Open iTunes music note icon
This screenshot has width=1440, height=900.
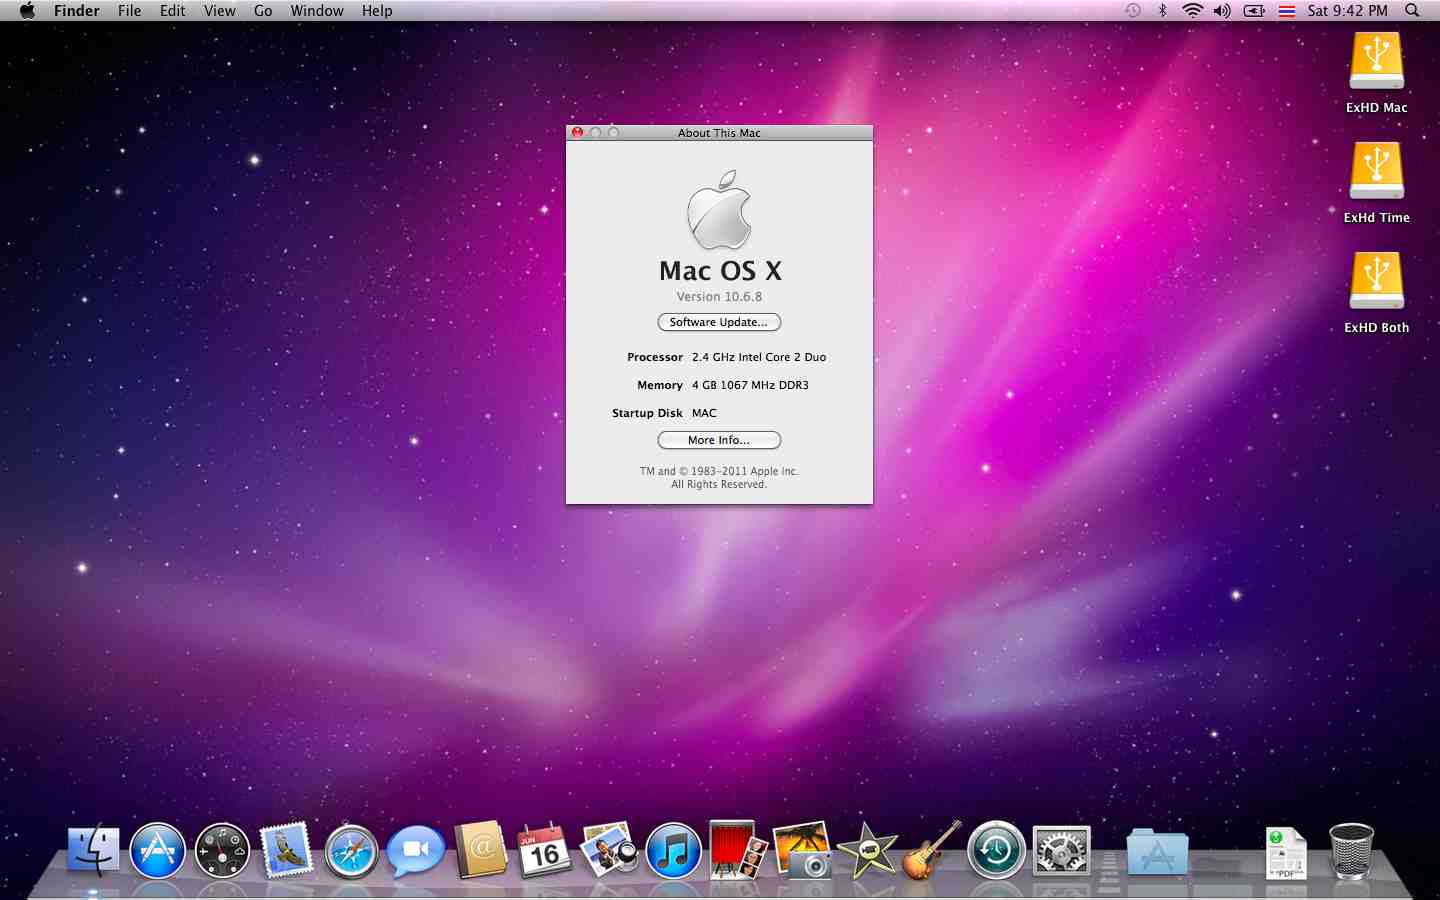673,851
